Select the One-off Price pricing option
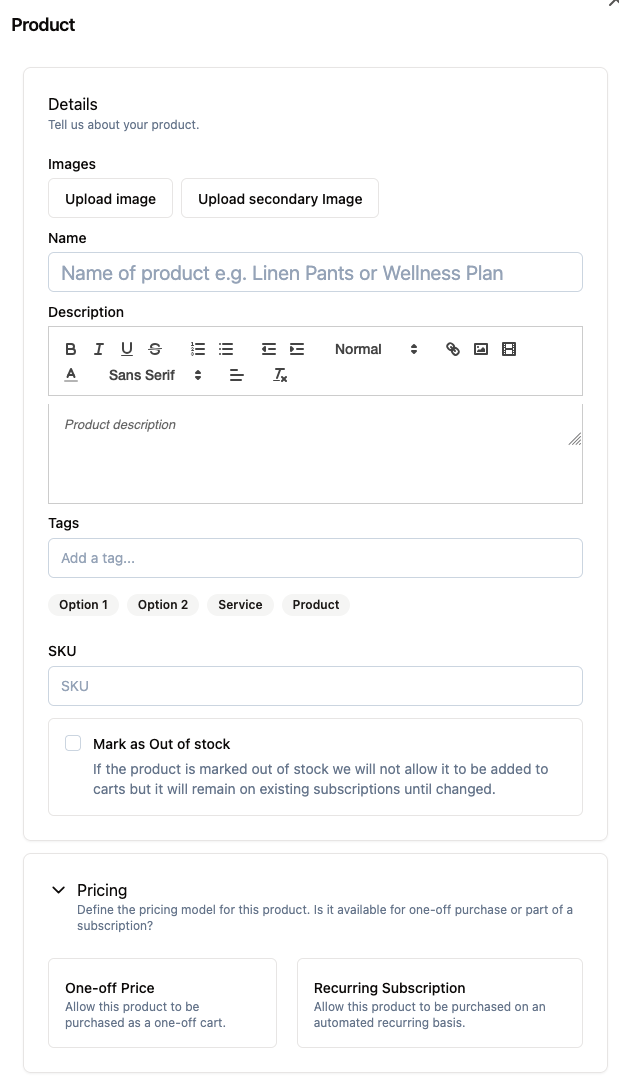Image resolution: width=619 pixels, height=1078 pixels. click(x=162, y=1002)
